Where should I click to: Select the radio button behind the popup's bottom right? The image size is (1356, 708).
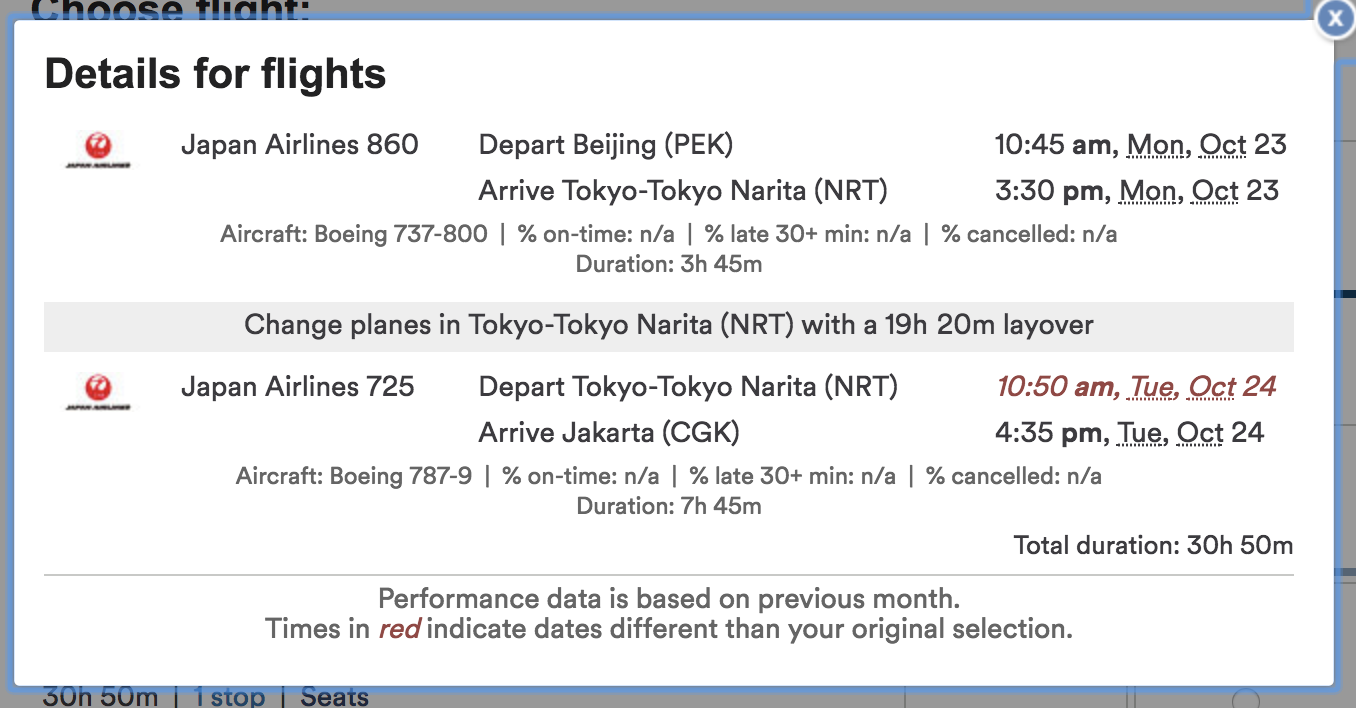point(1246,698)
